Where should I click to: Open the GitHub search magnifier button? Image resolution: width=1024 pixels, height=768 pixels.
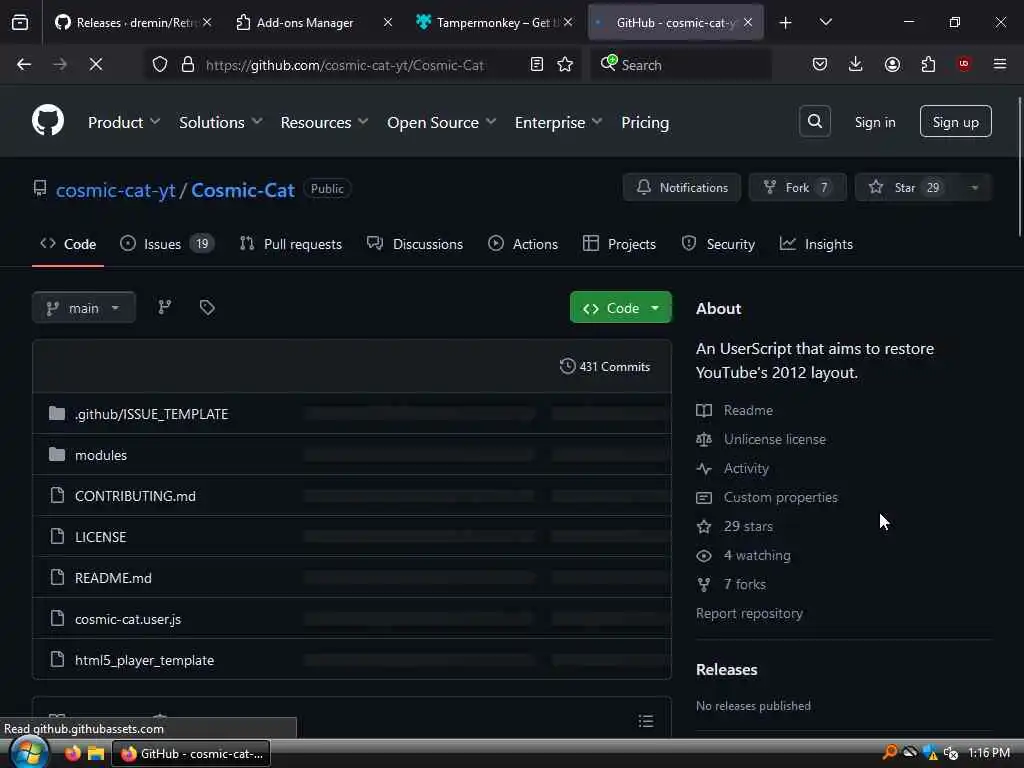pyautogui.click(x=814, y=121)
